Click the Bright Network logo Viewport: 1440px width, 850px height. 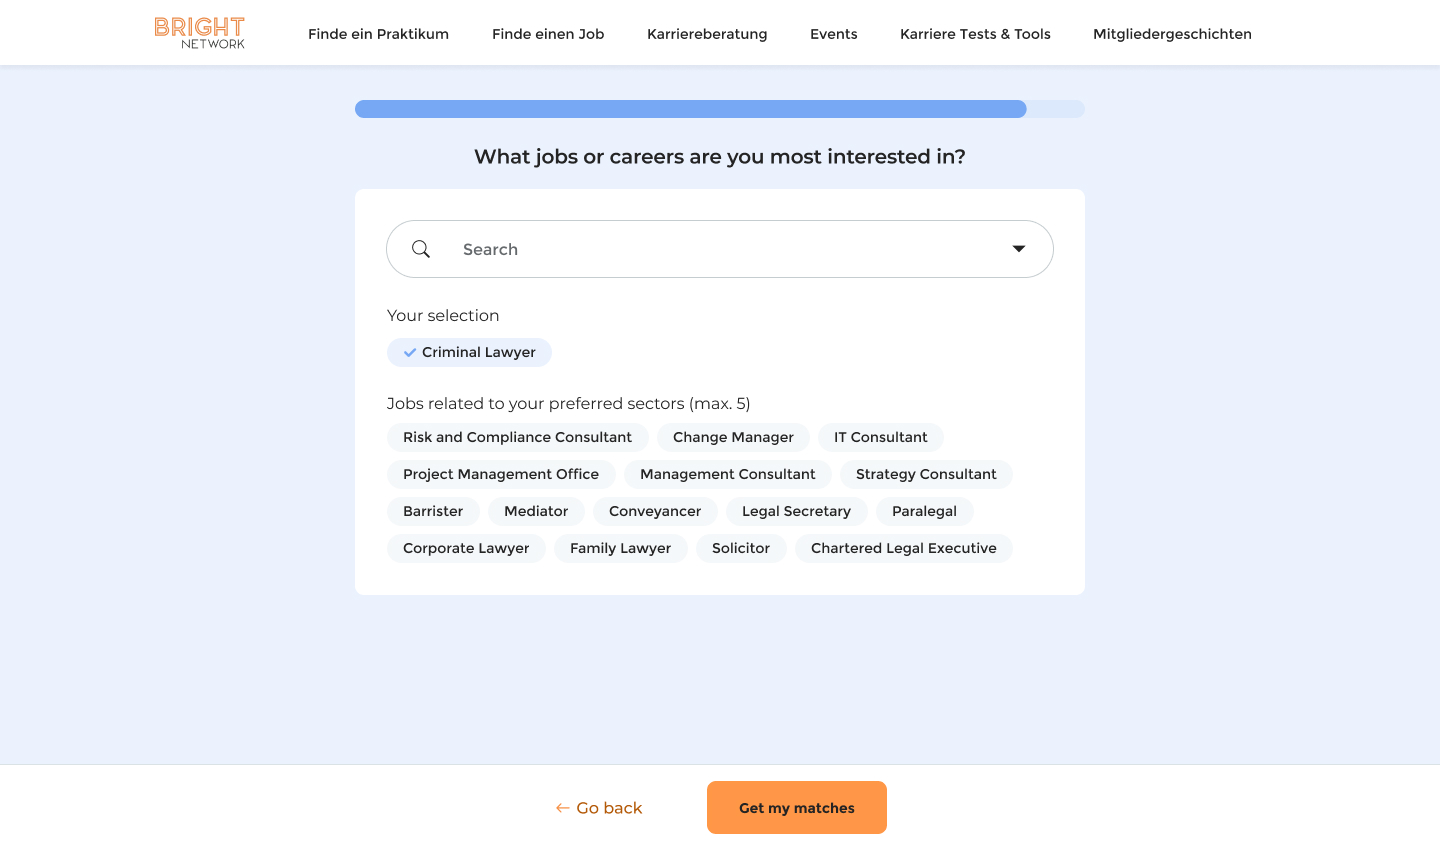point(200,33)
